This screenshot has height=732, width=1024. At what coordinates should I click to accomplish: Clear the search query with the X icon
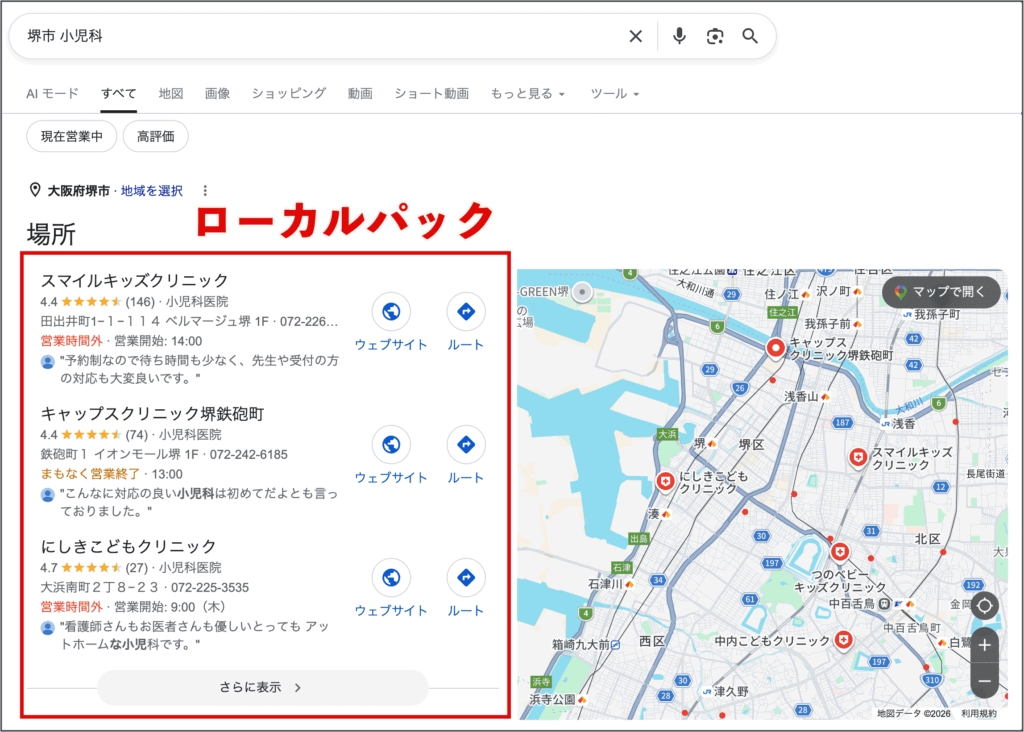635,36
